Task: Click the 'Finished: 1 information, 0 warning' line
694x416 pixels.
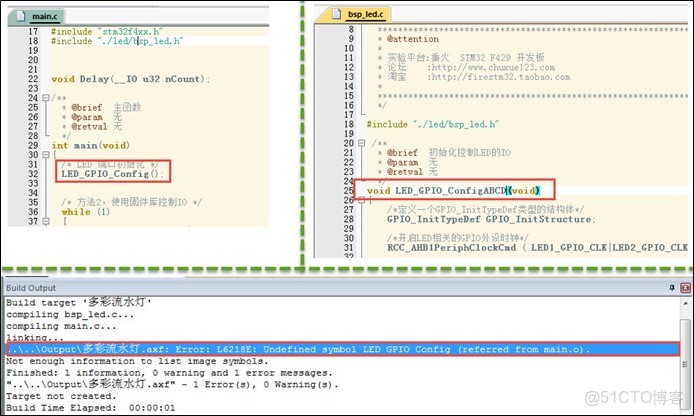Action: 169,373
